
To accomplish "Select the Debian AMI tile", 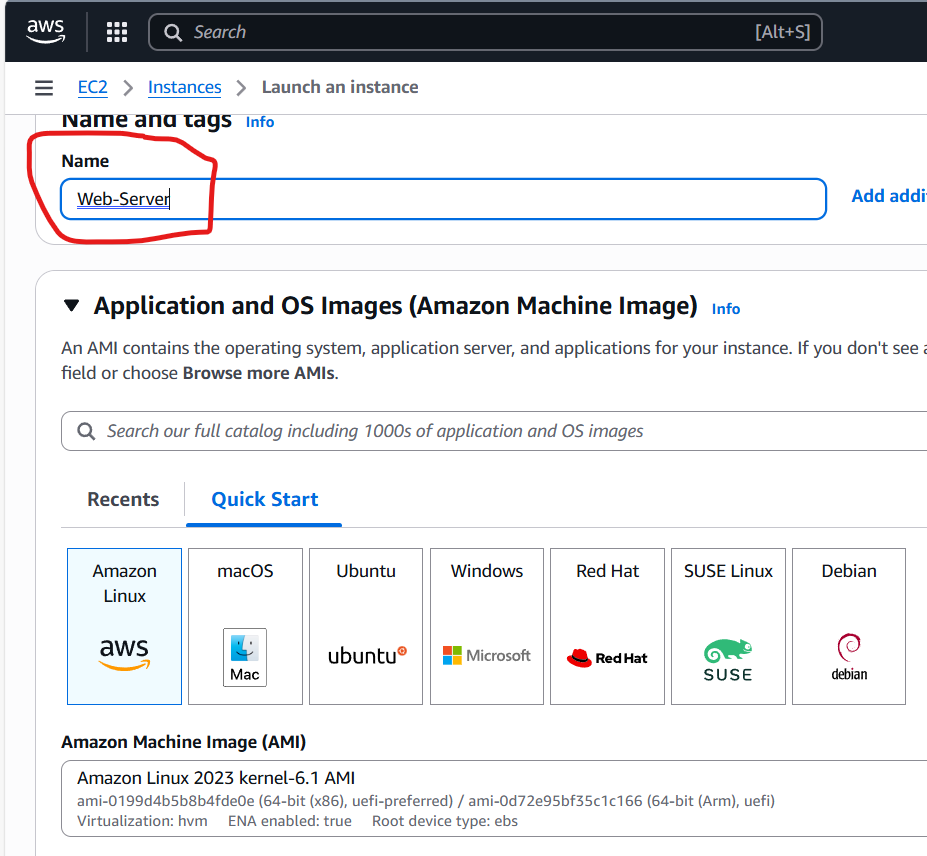I will coord(848,626).
